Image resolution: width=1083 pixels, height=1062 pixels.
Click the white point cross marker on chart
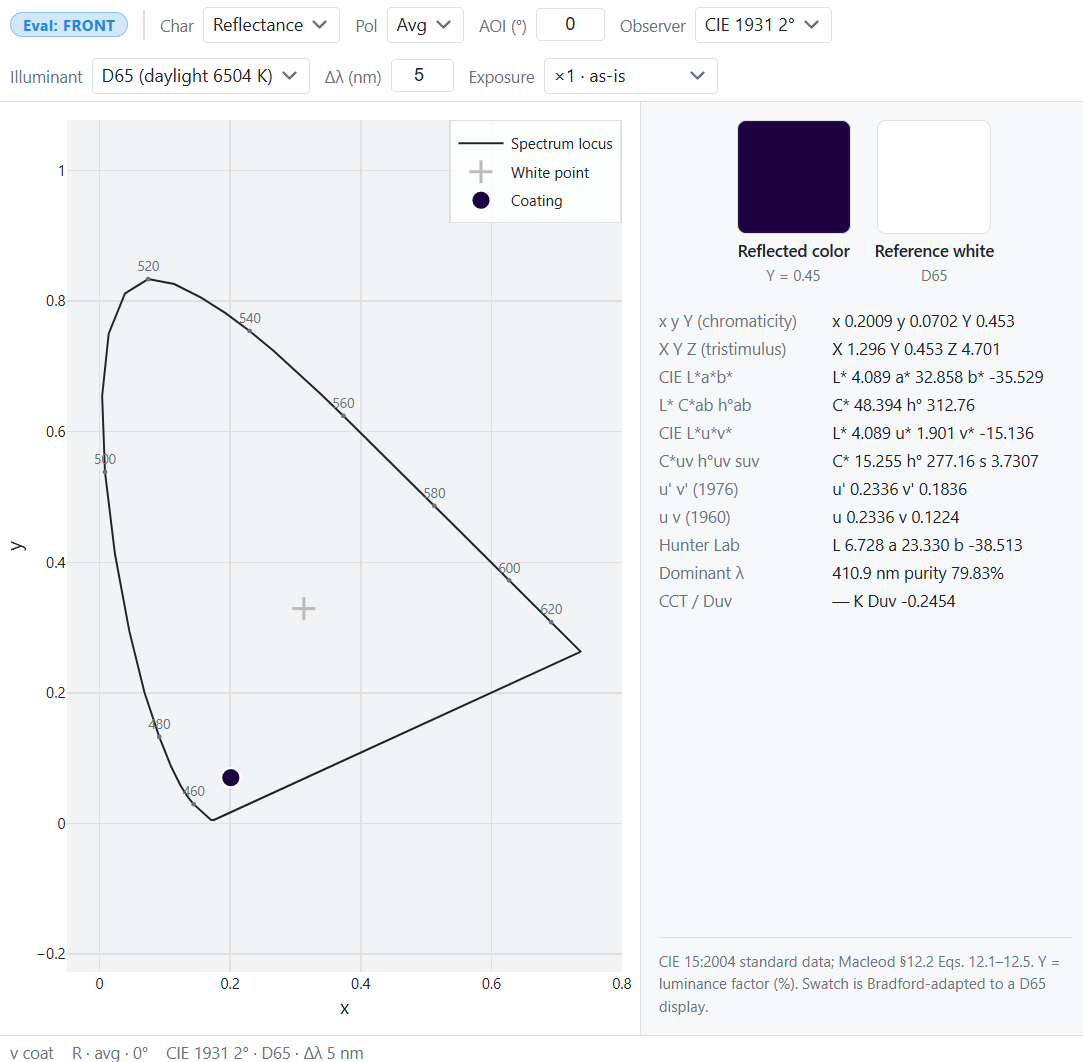point(303,608)
